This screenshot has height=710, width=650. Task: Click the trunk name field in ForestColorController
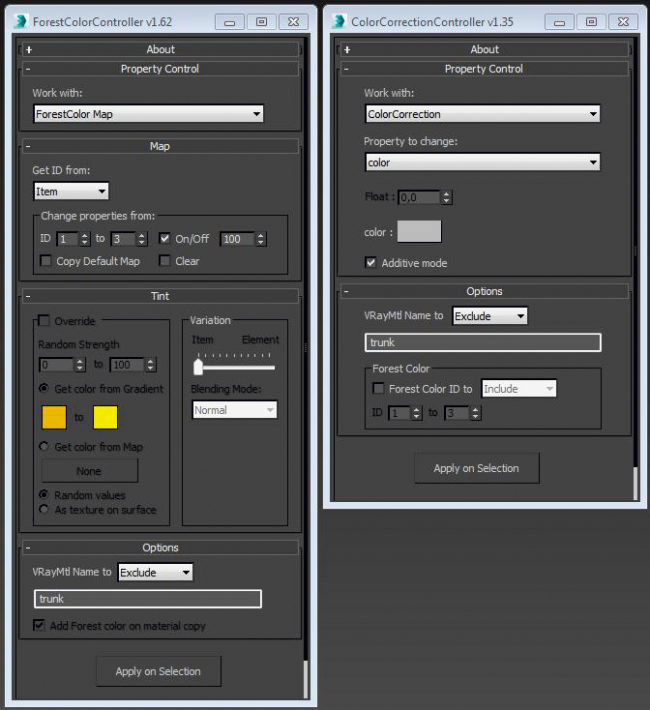[148, 599]
